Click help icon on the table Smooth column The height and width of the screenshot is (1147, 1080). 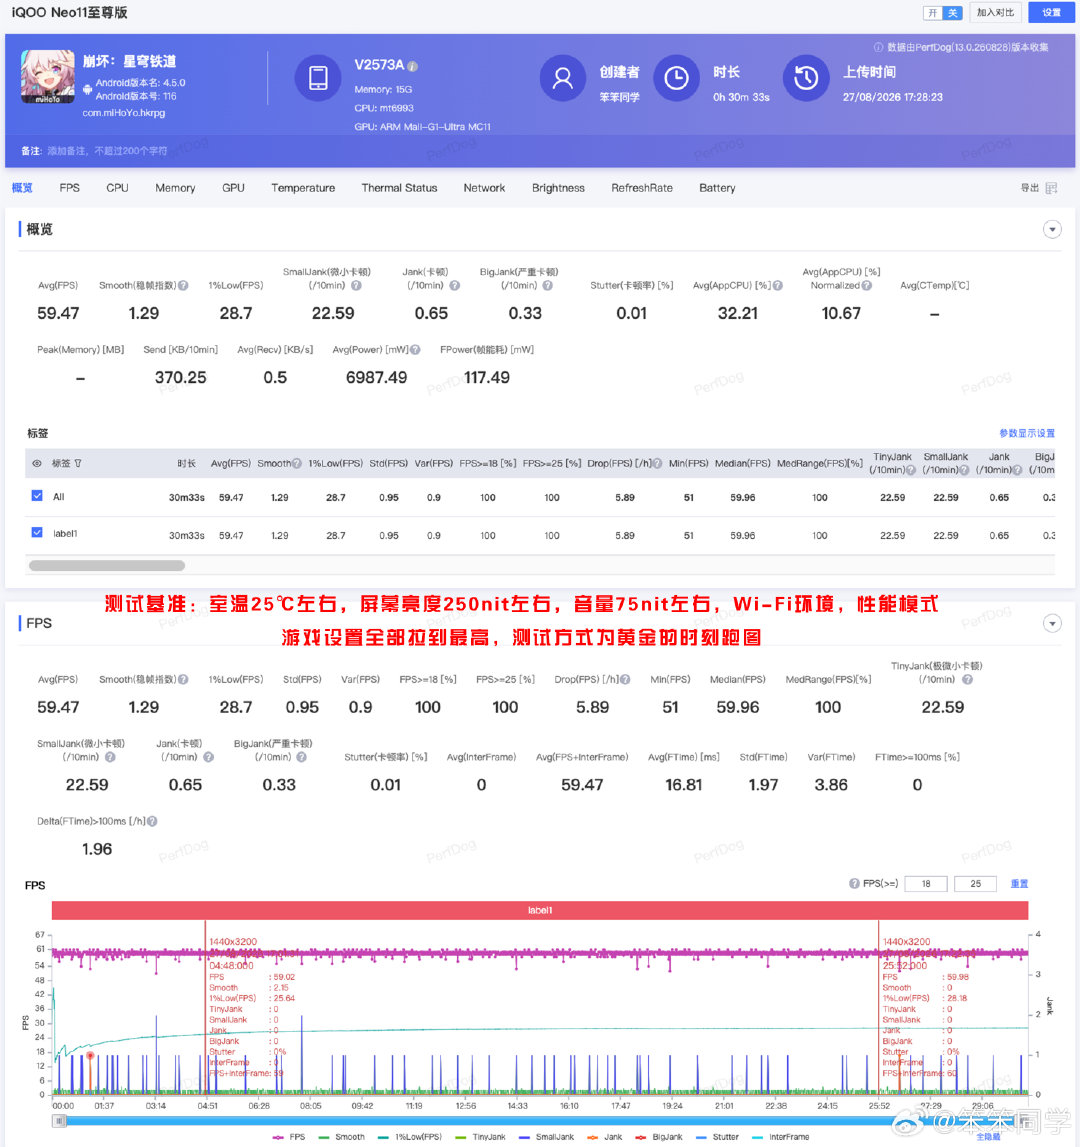[x=296, y=463]
